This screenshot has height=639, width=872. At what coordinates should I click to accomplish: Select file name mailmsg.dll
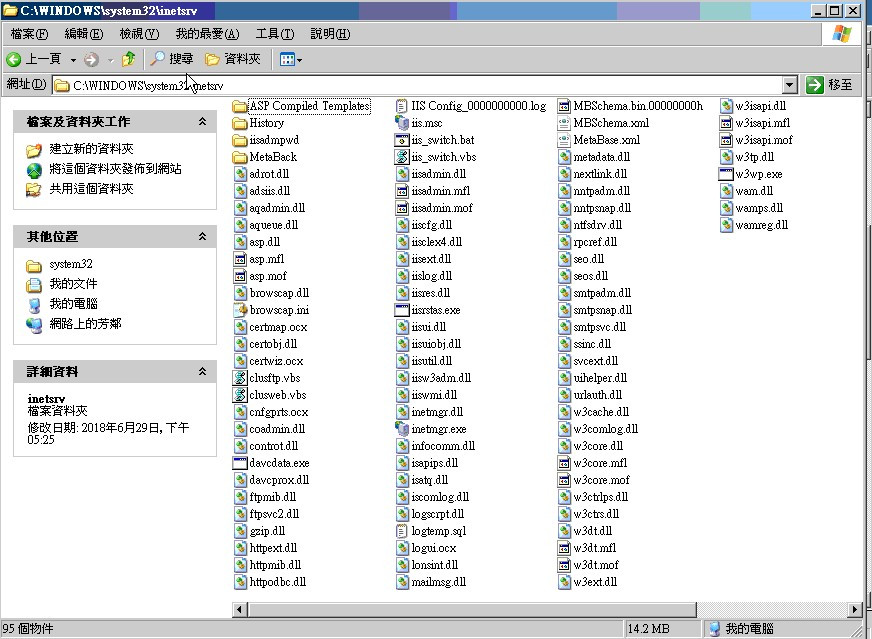pos(439,582)
